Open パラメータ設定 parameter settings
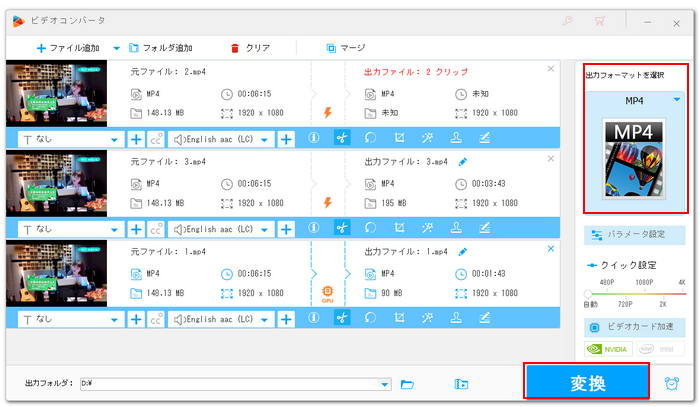This screenshot has height=407, width=700. [635, 236]
